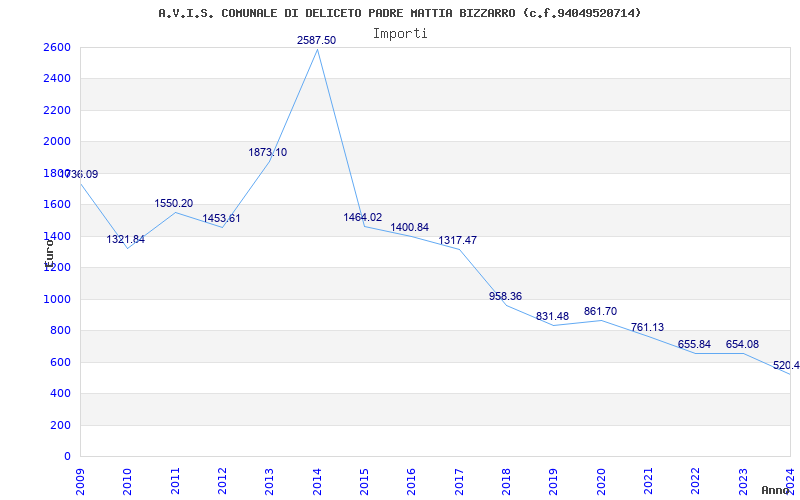
Task: Select the 761.13 data label
Action: [647, 328]
